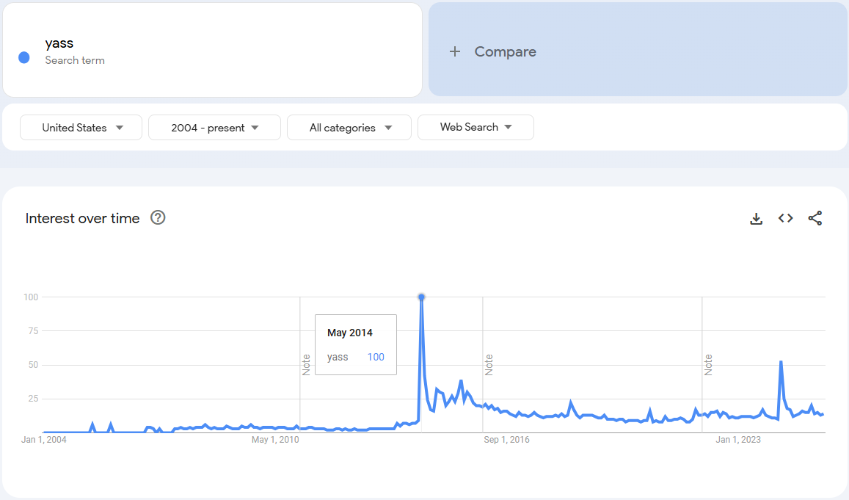
Task: Click the Interest over time heading
Action: coord(82,218)
